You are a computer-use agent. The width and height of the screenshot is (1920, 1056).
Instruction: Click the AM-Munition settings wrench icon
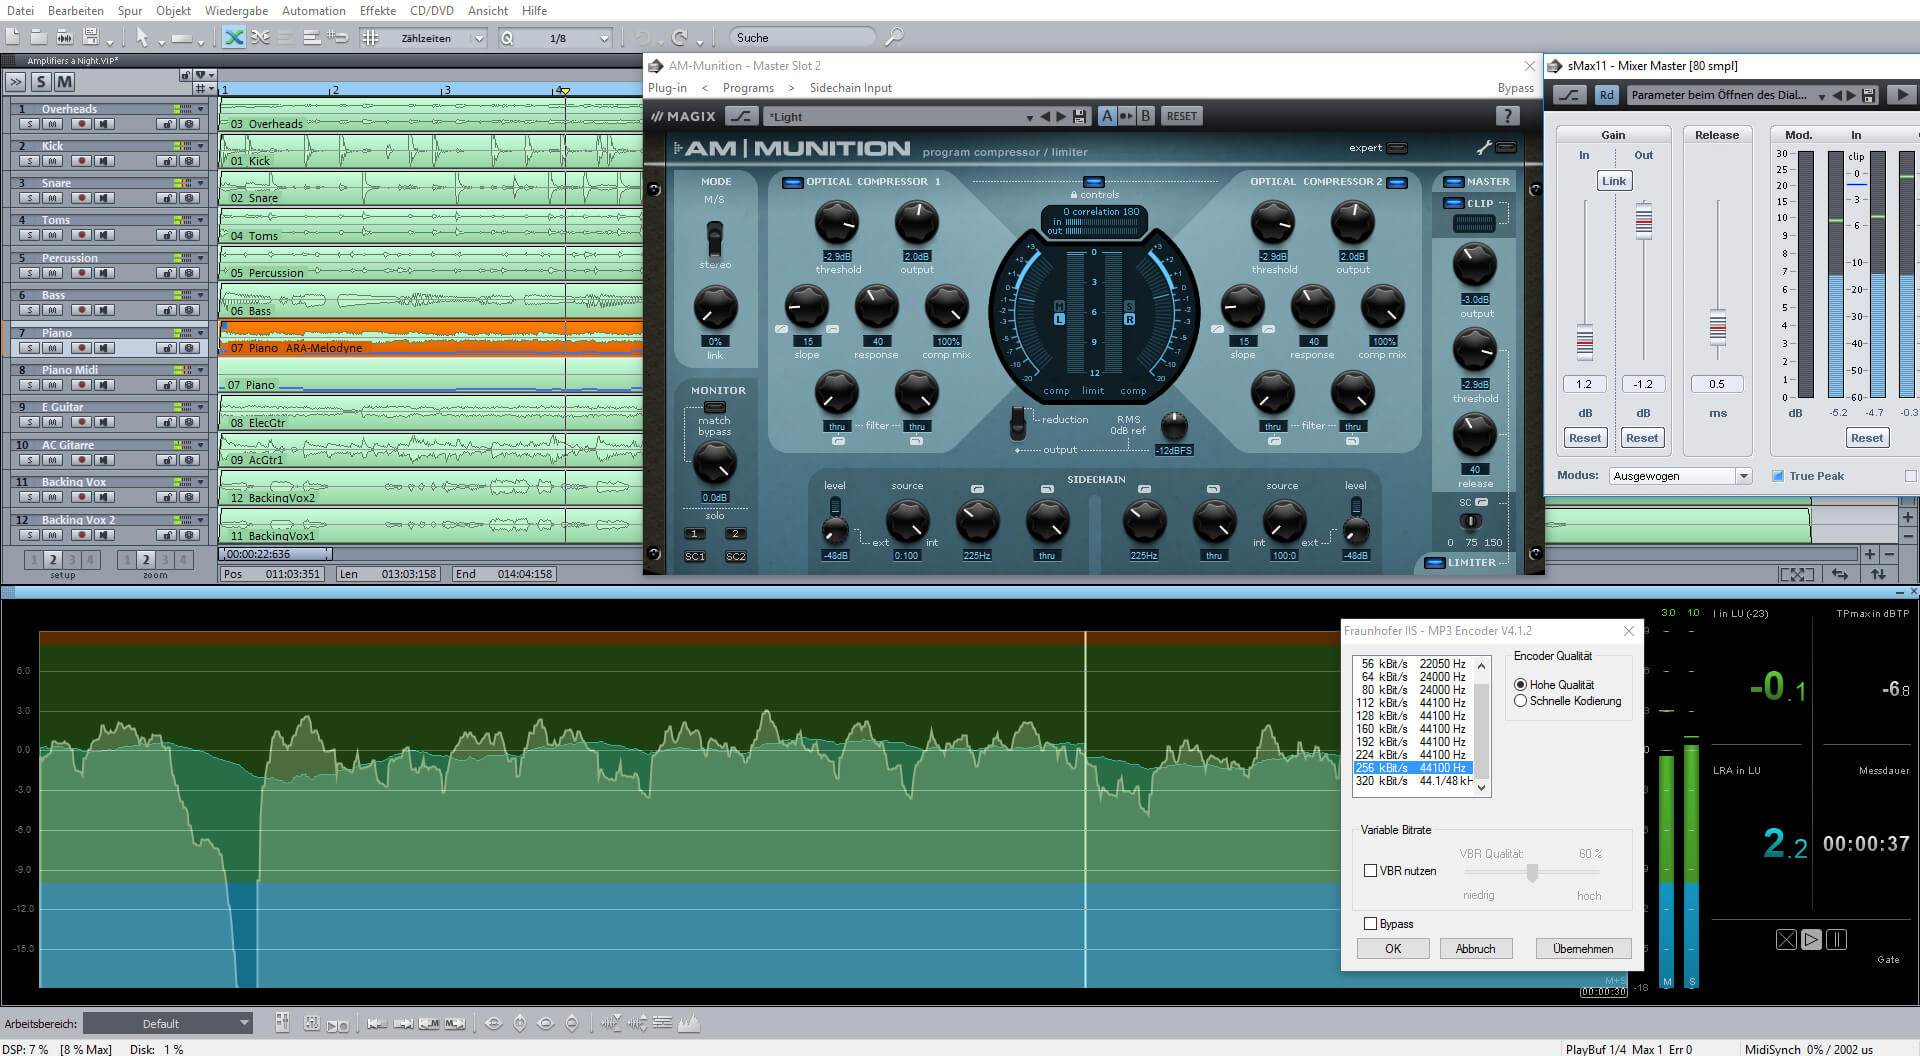click(x=1484, y=148)
